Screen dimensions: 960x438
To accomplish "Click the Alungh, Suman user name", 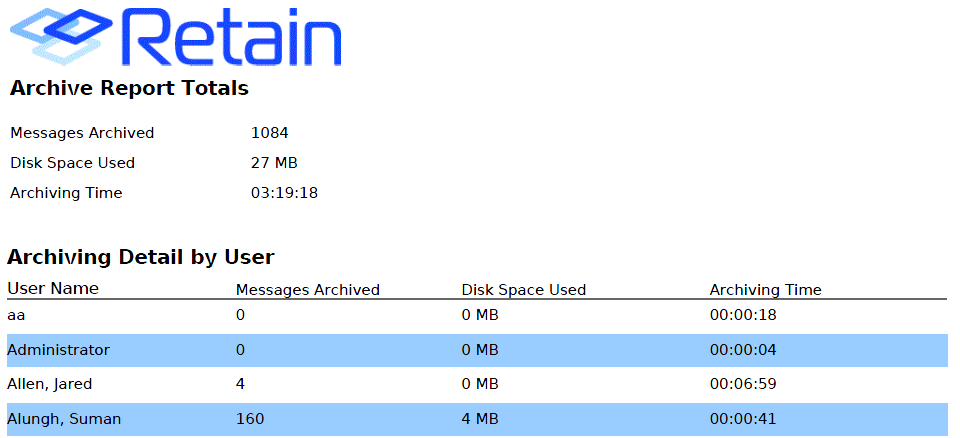I will point(64,419).
